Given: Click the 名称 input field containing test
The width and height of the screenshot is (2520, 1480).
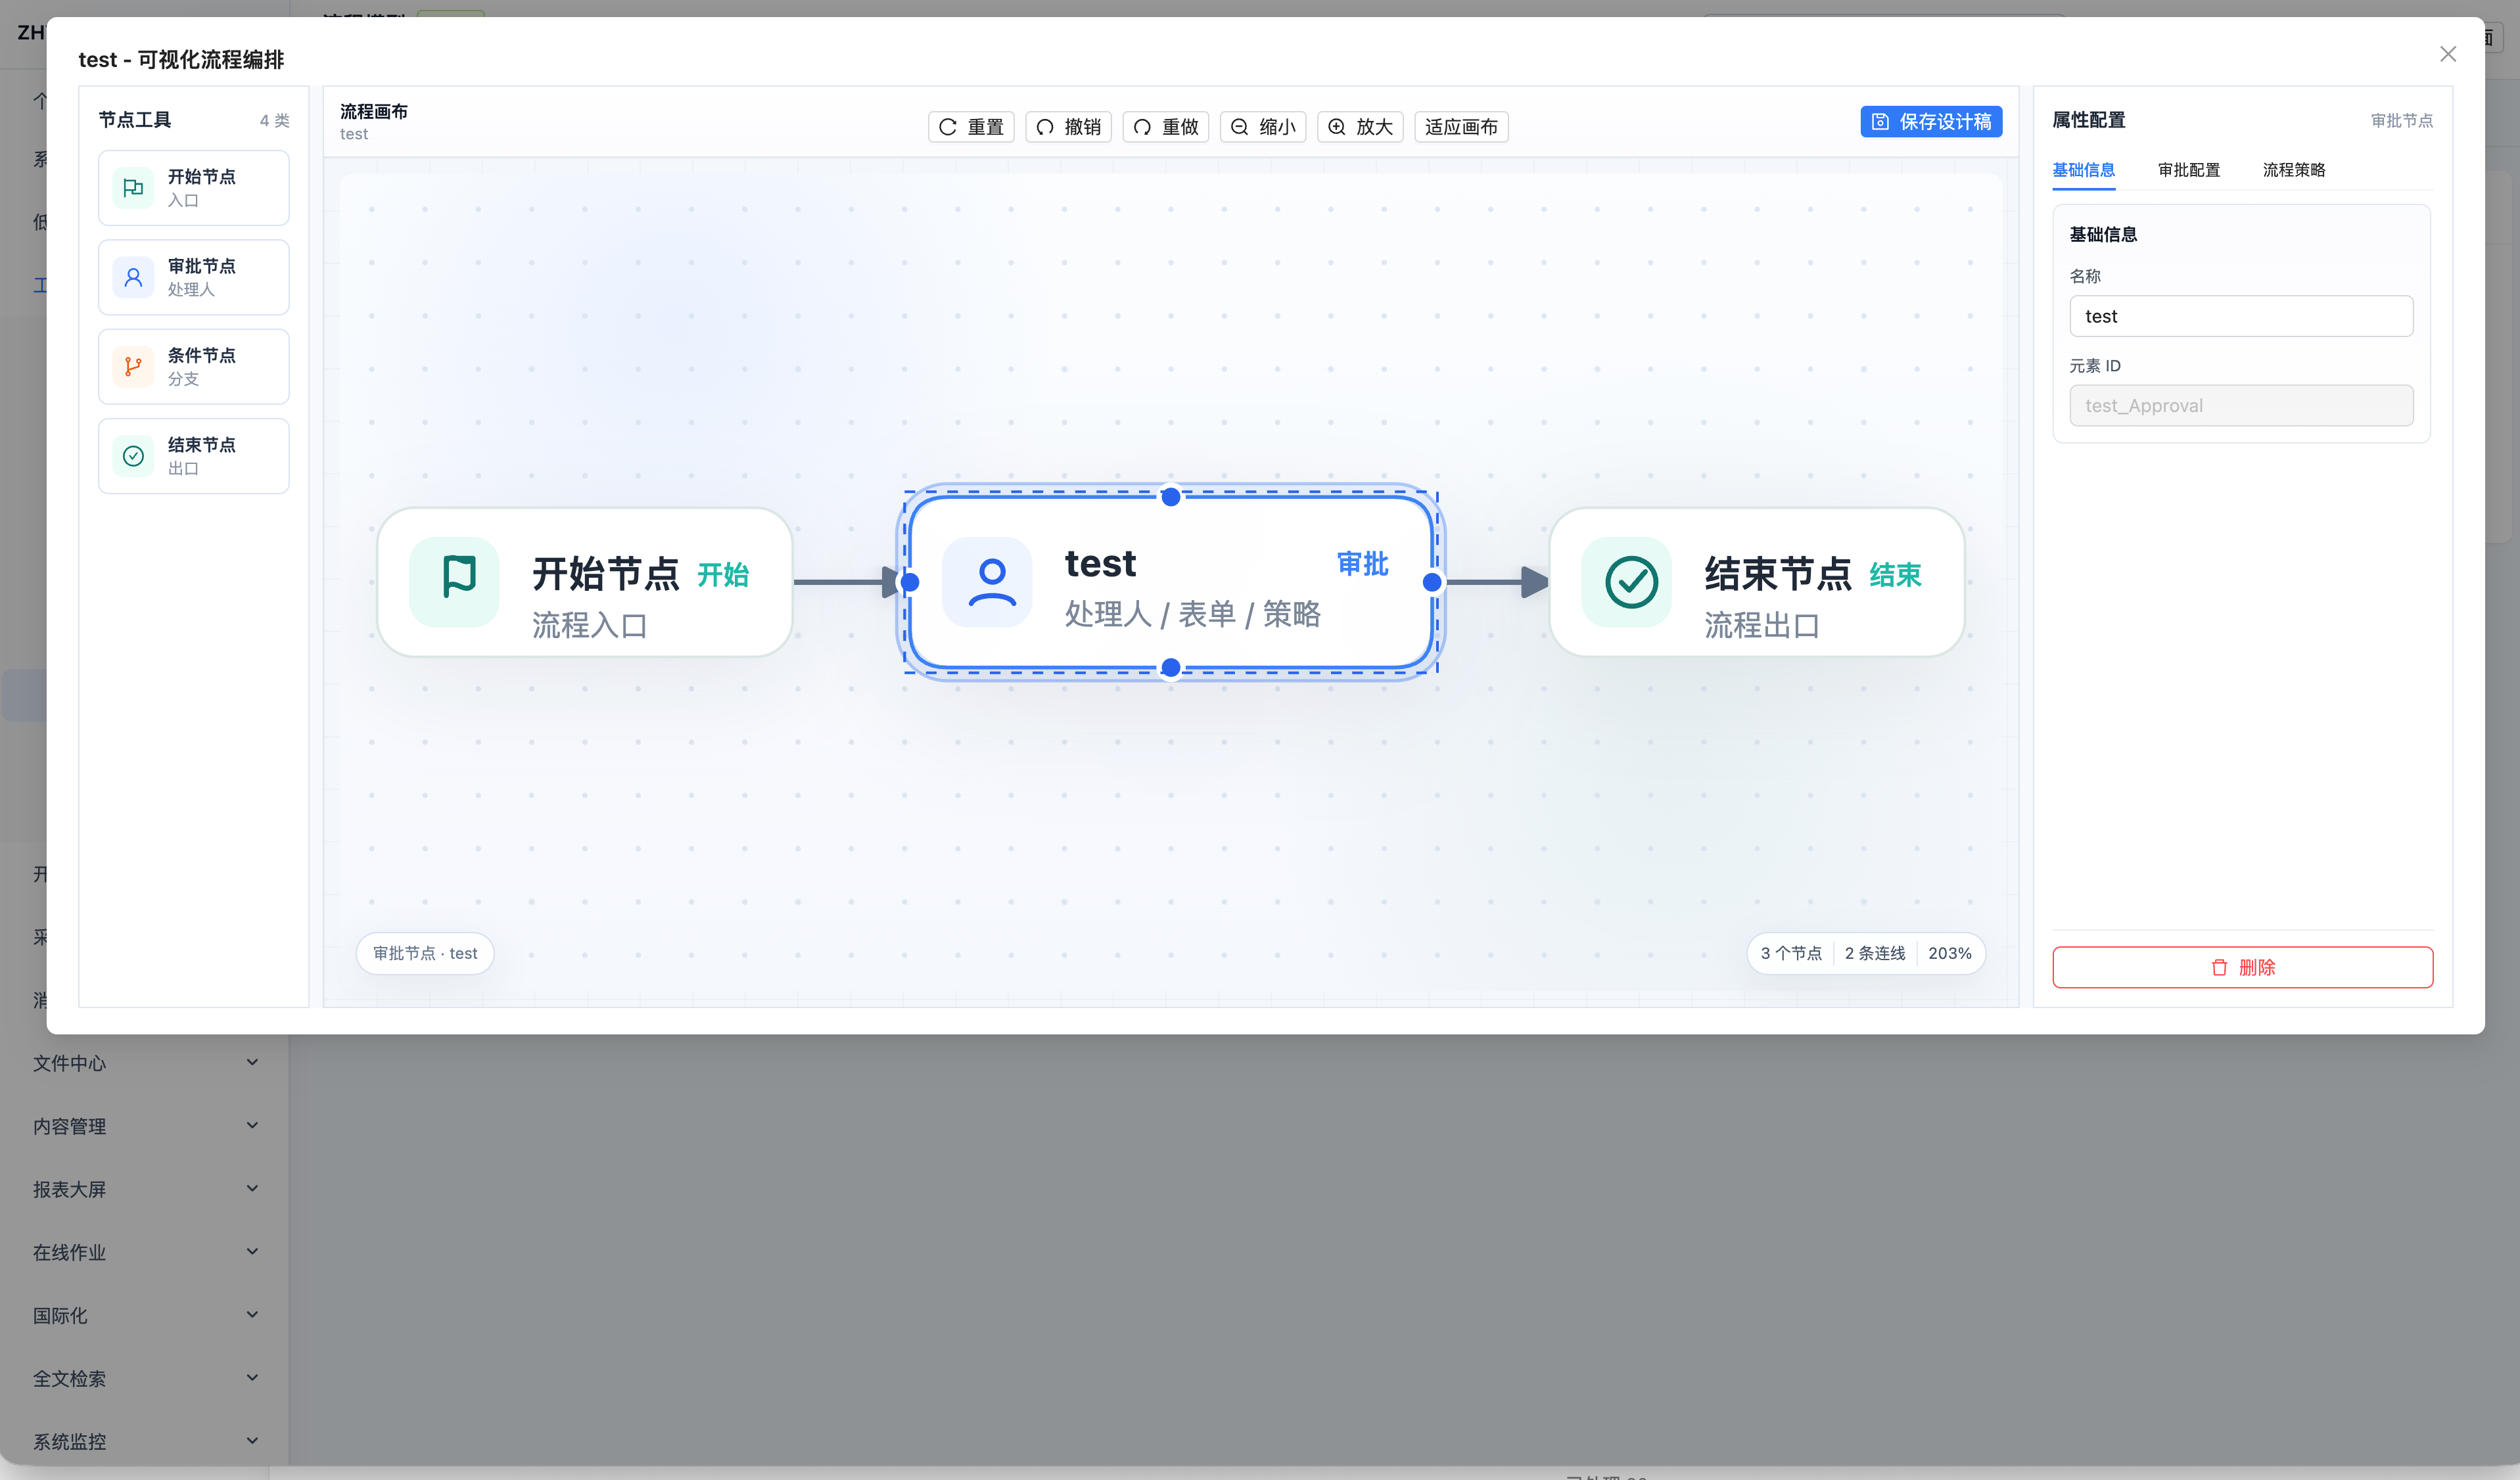Looking at the screenshot, I should [x=2241, y=316].
